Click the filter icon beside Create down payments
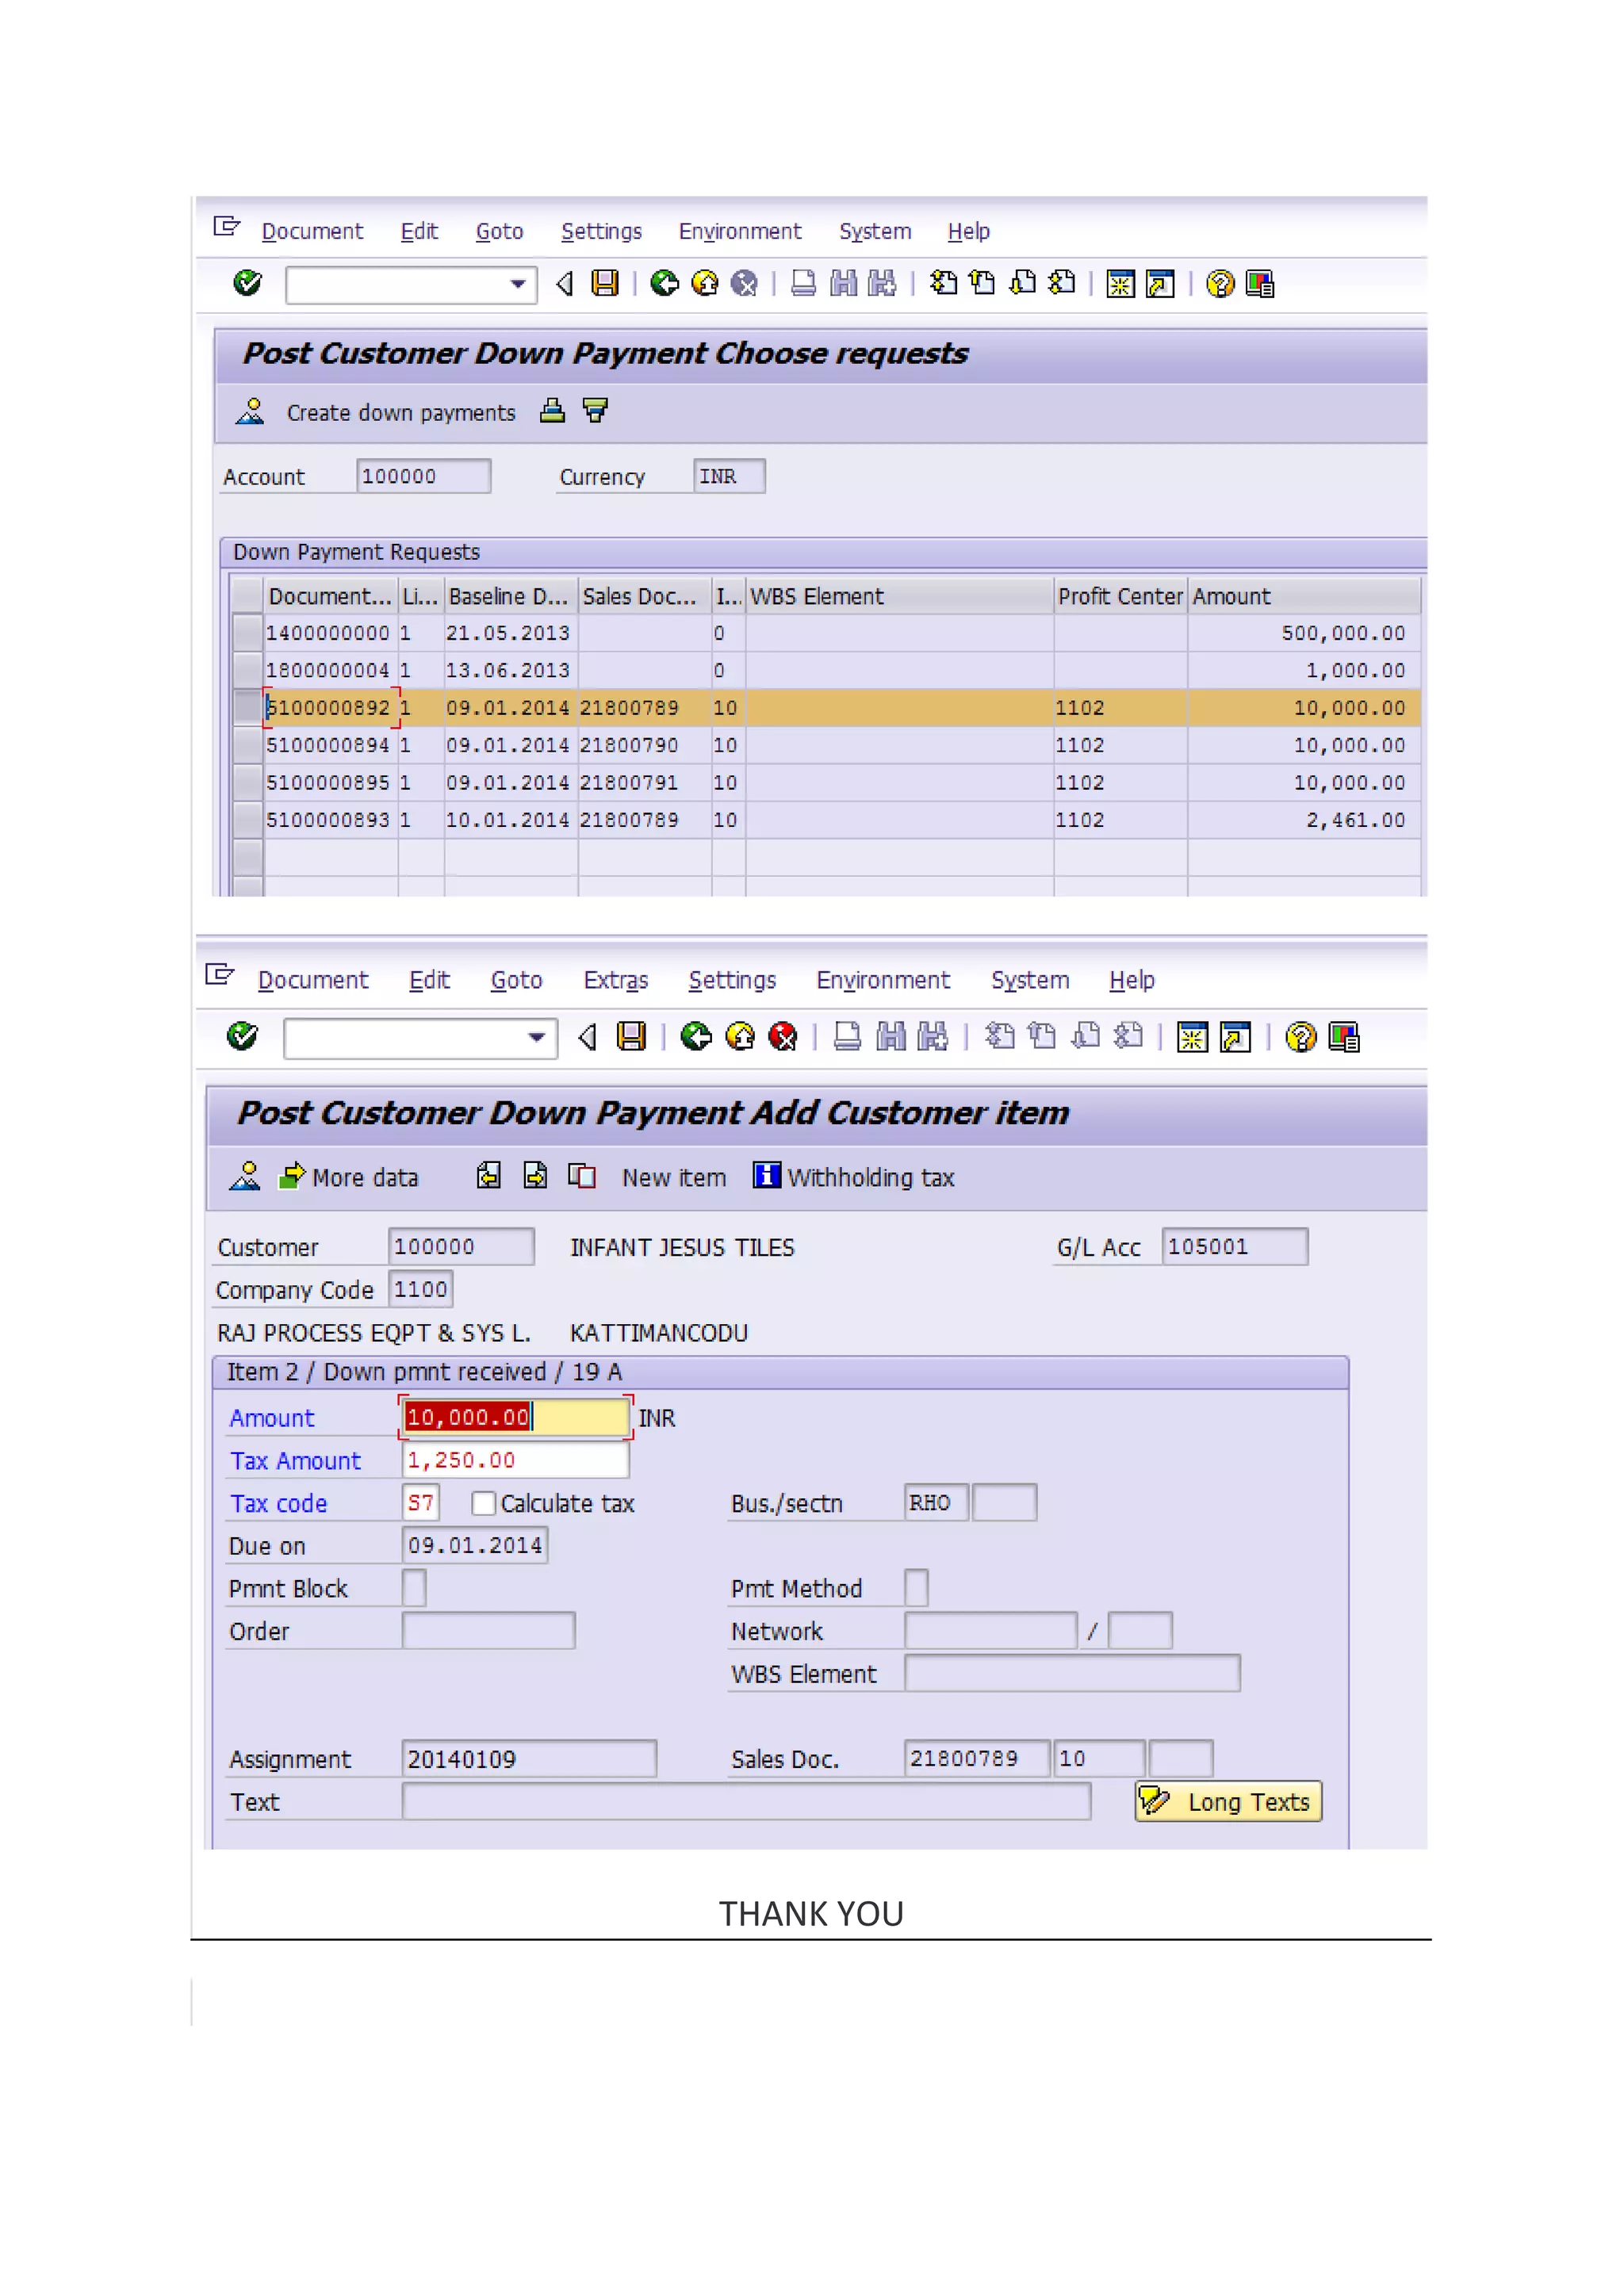1624x2296 pixels. pyautogui.click(x=595, y=411)
